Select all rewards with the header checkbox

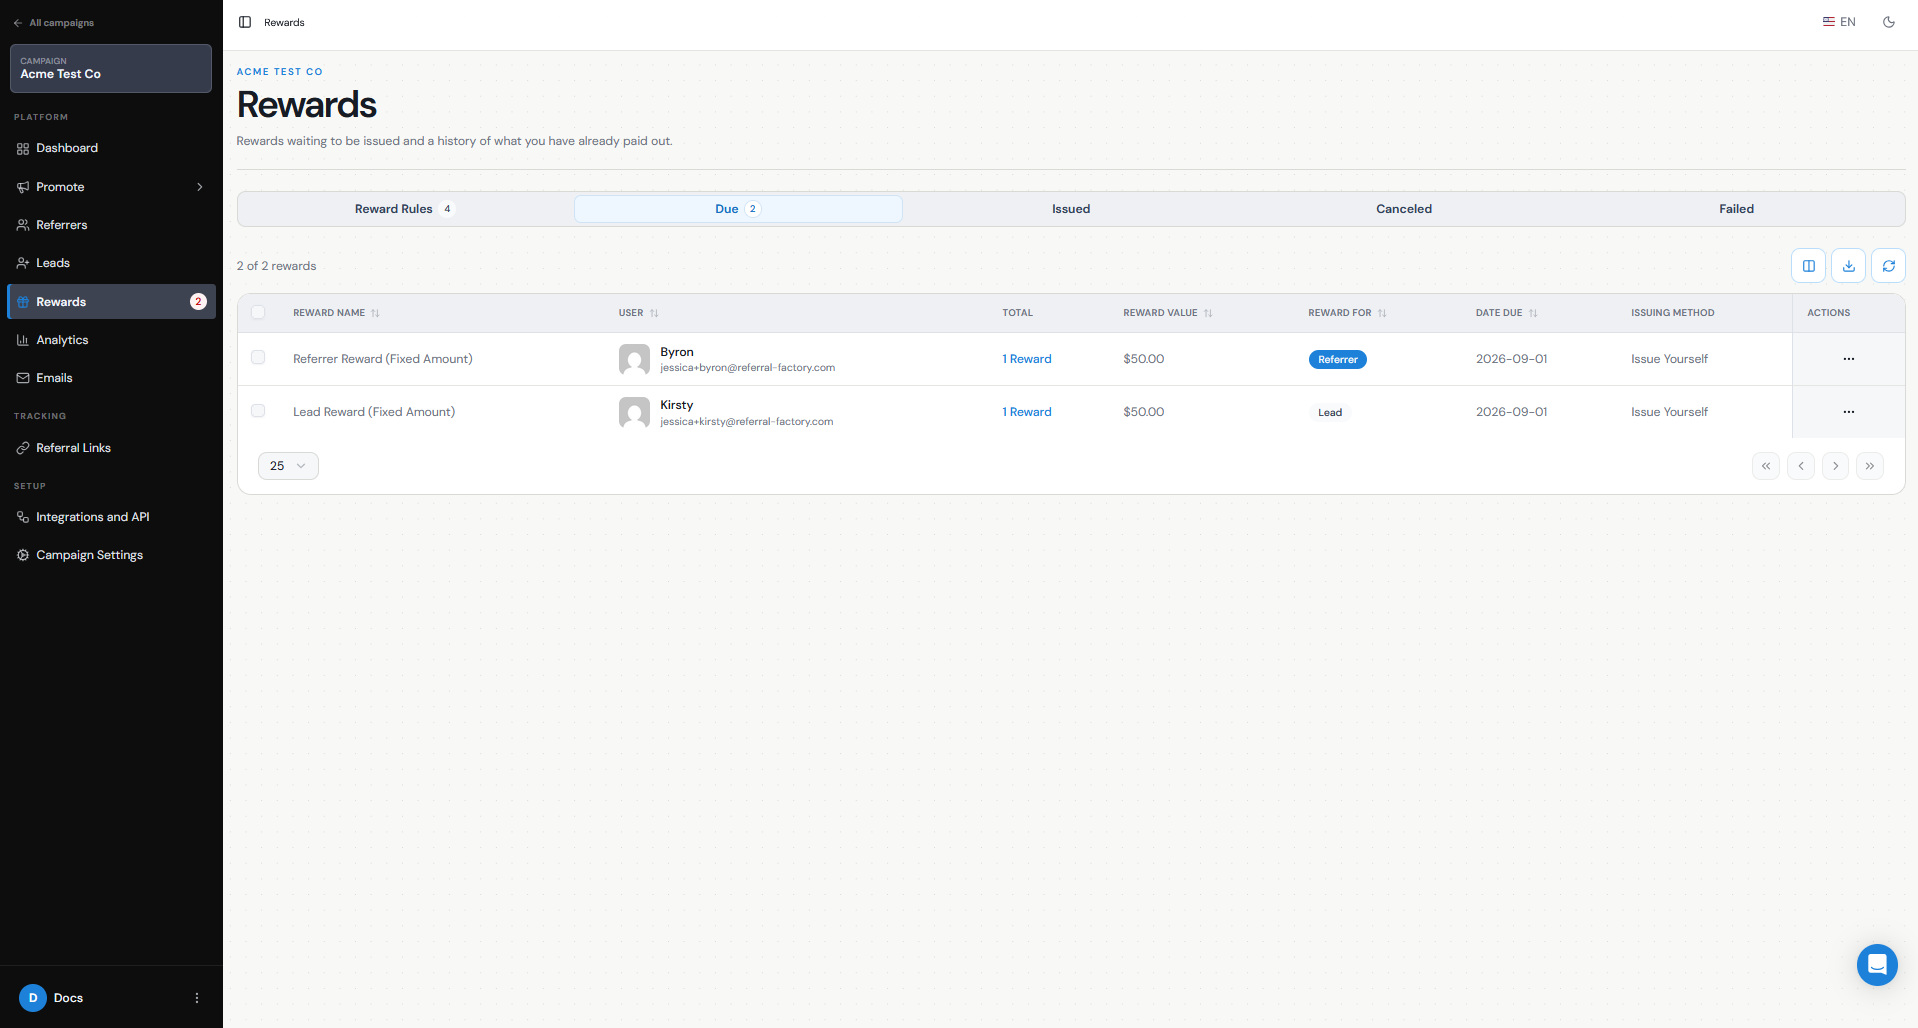[x=258, y=312]
